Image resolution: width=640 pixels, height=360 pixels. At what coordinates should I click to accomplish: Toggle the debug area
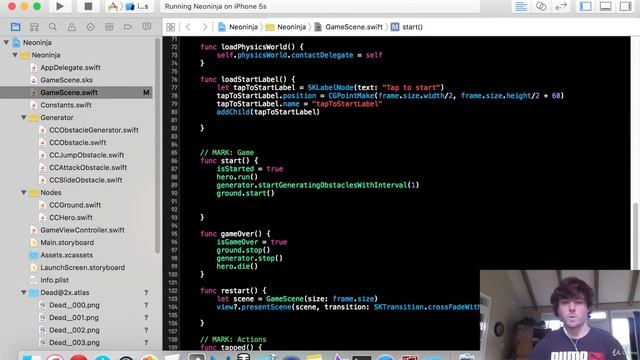[x=606, y=6]
